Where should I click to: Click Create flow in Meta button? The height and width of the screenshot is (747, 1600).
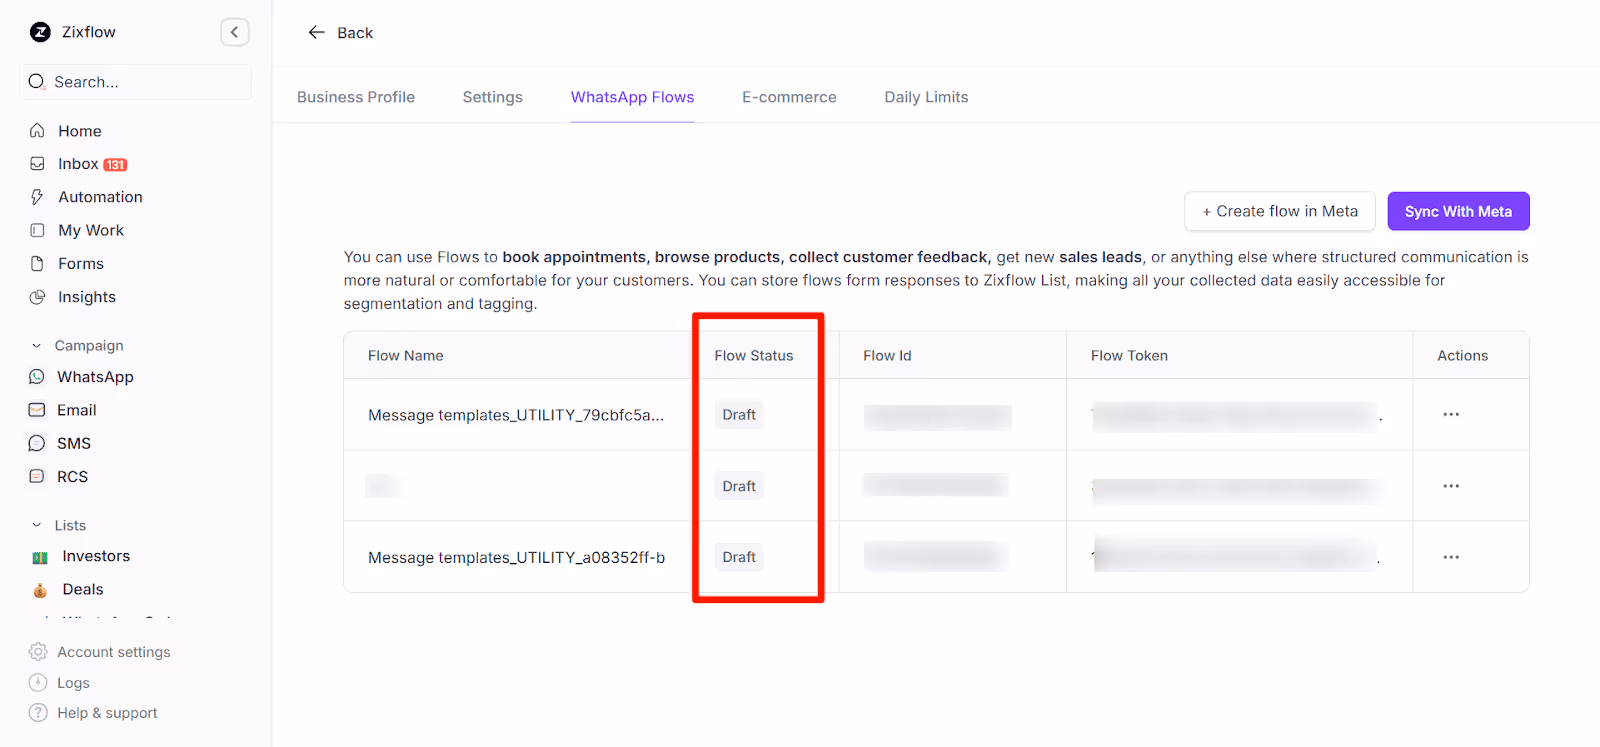[x=1280, y=211]
